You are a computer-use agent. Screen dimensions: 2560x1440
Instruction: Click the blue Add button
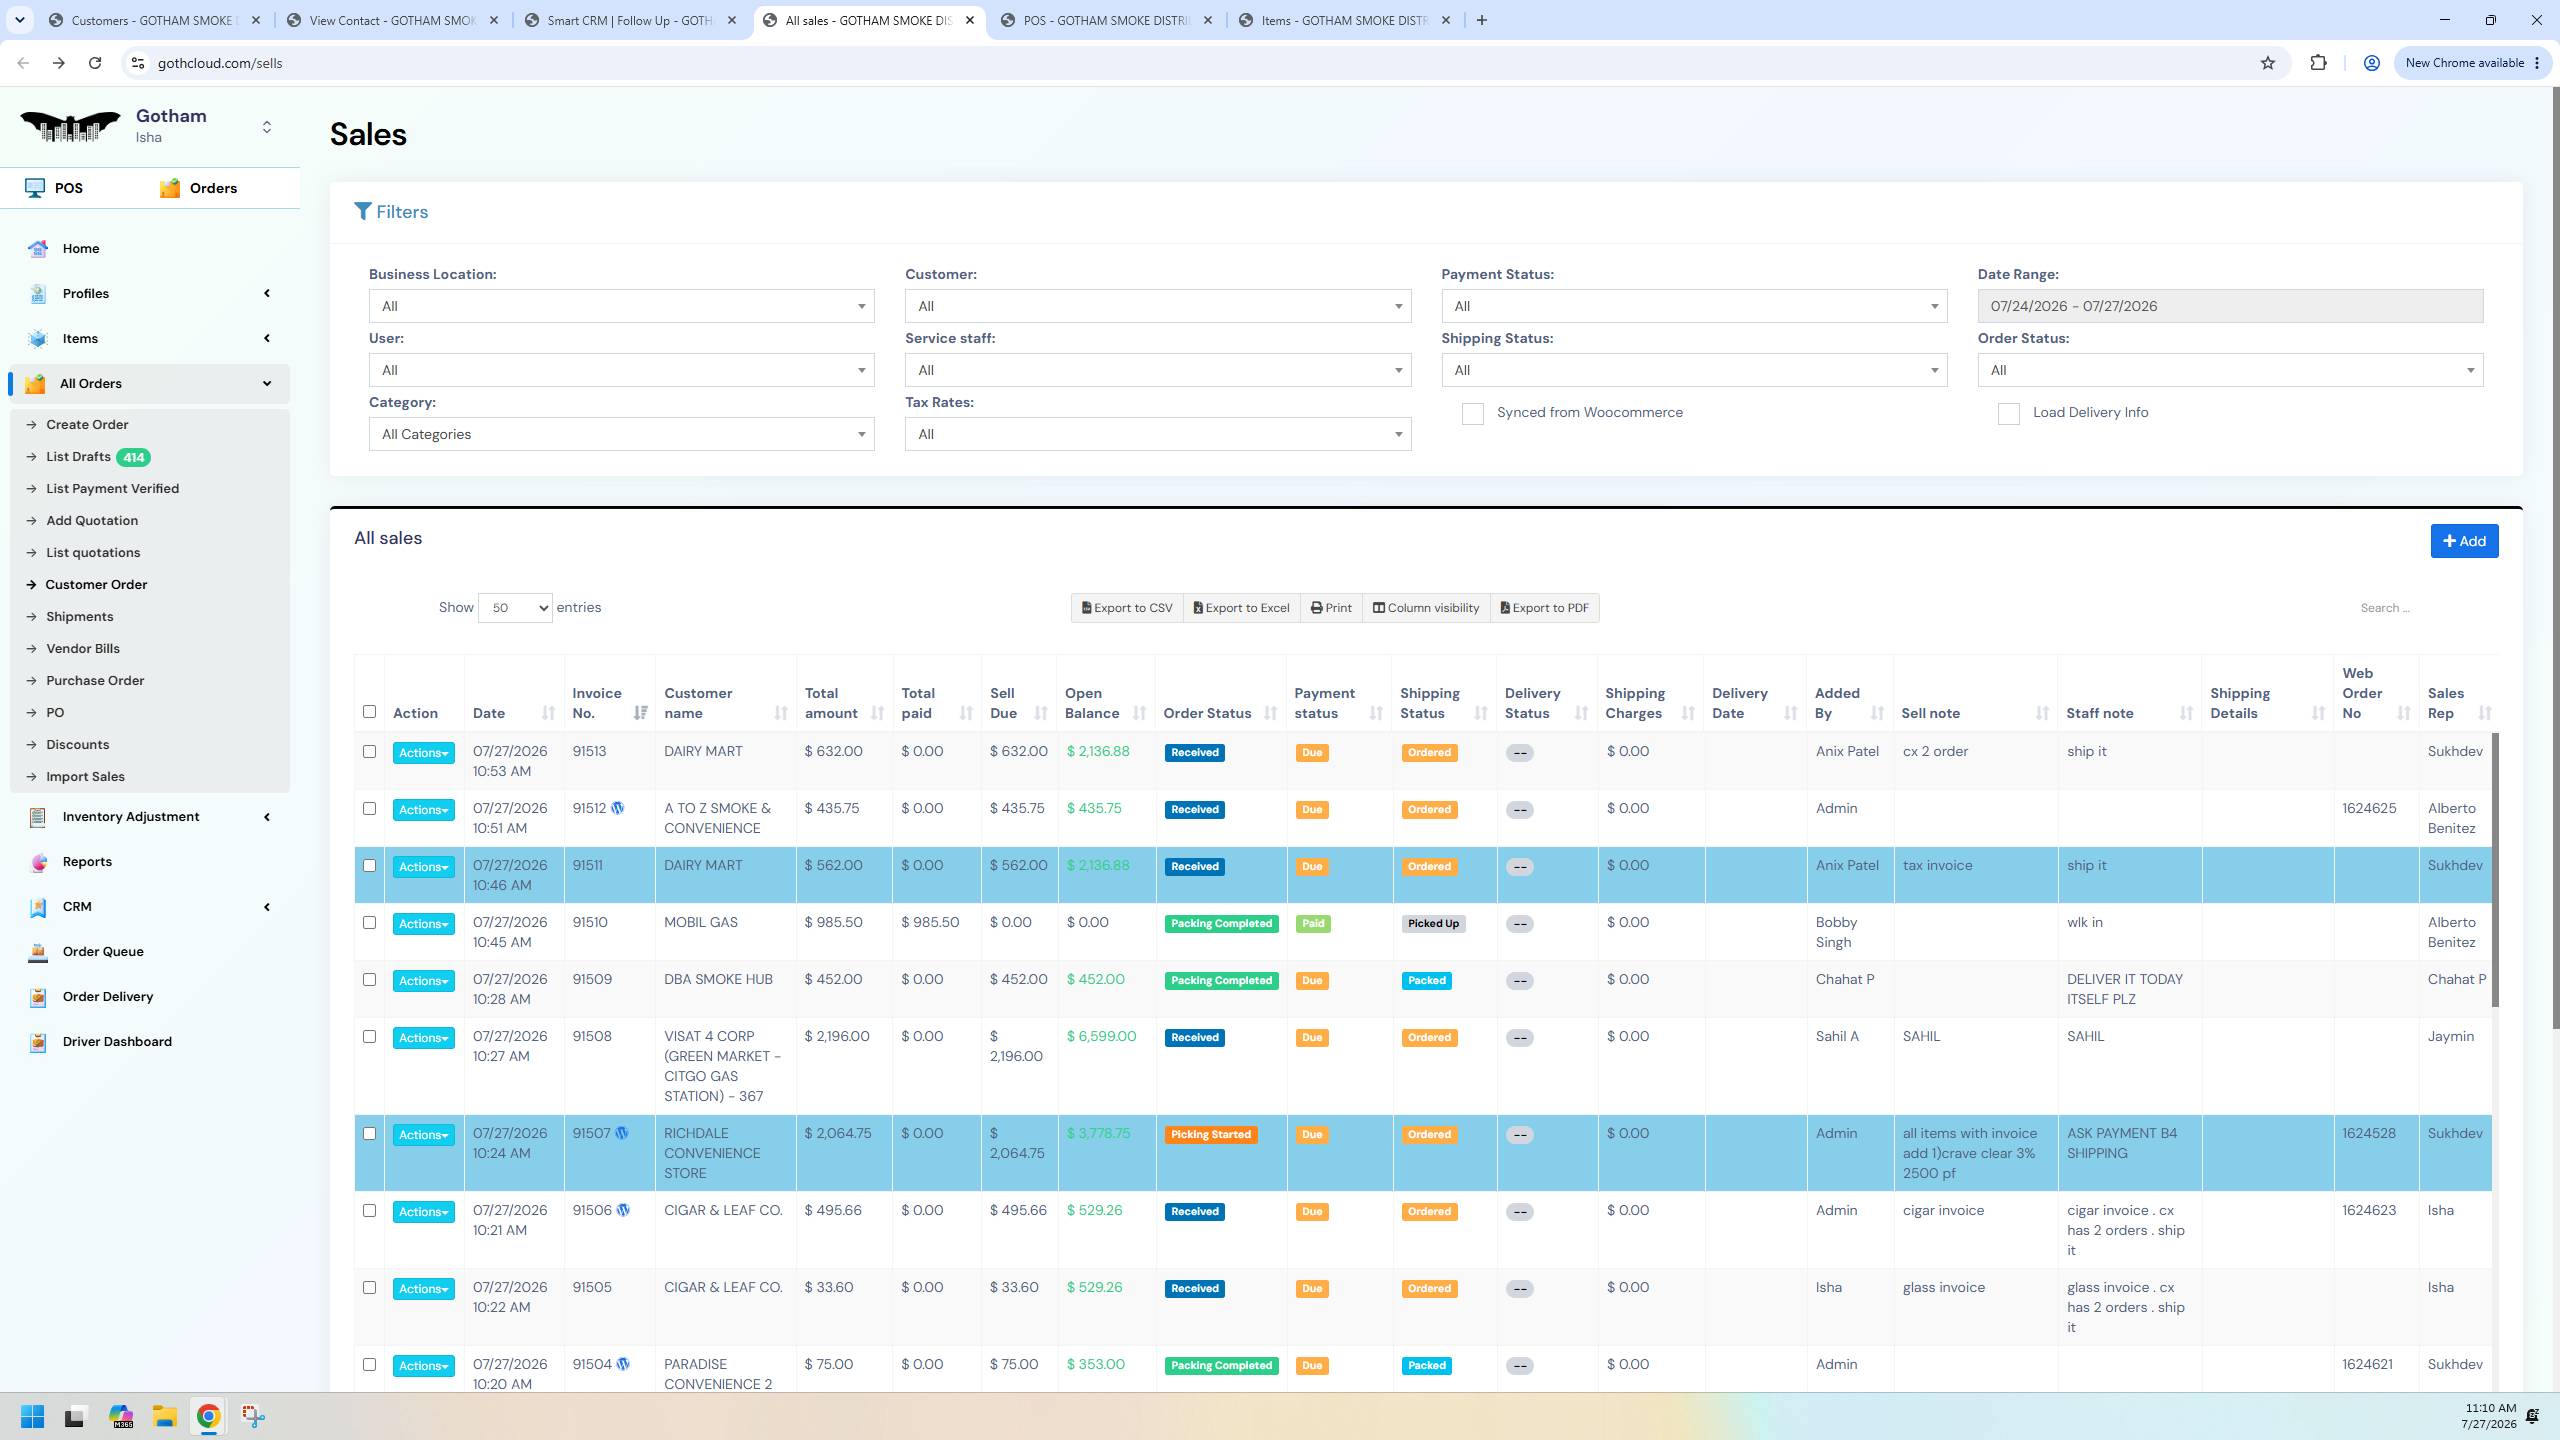click(x=2464, y=541)
